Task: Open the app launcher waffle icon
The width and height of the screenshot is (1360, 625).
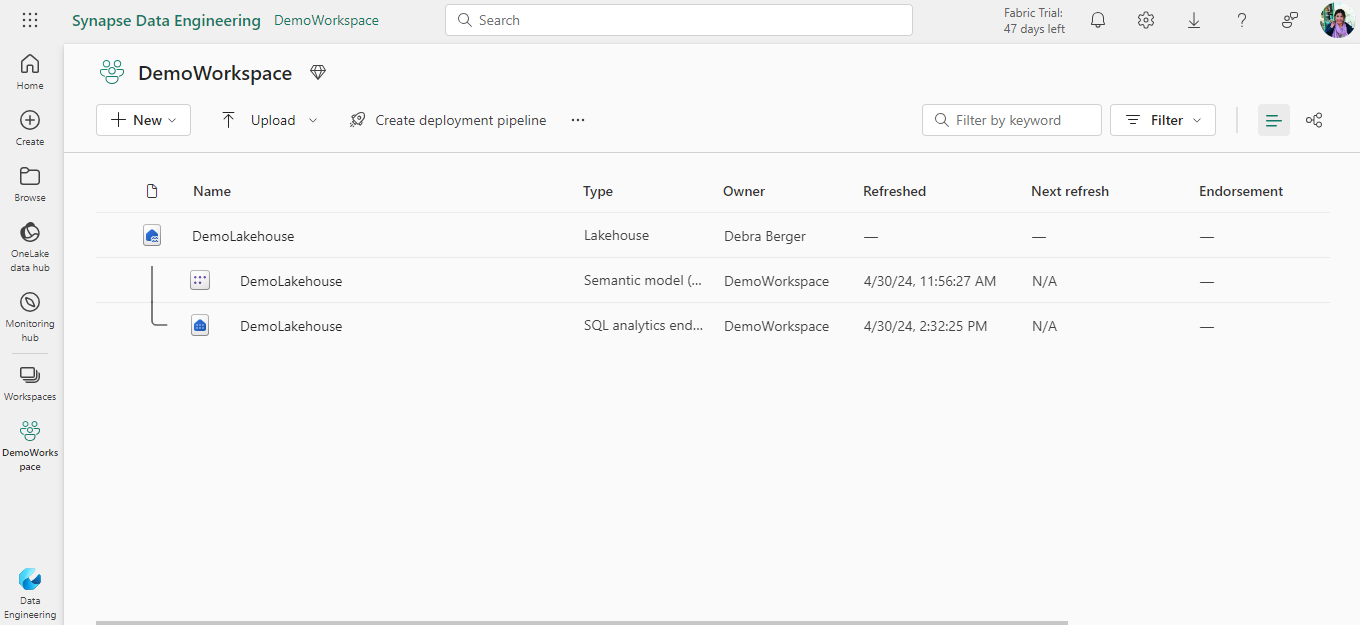Action: pos(30,20)
